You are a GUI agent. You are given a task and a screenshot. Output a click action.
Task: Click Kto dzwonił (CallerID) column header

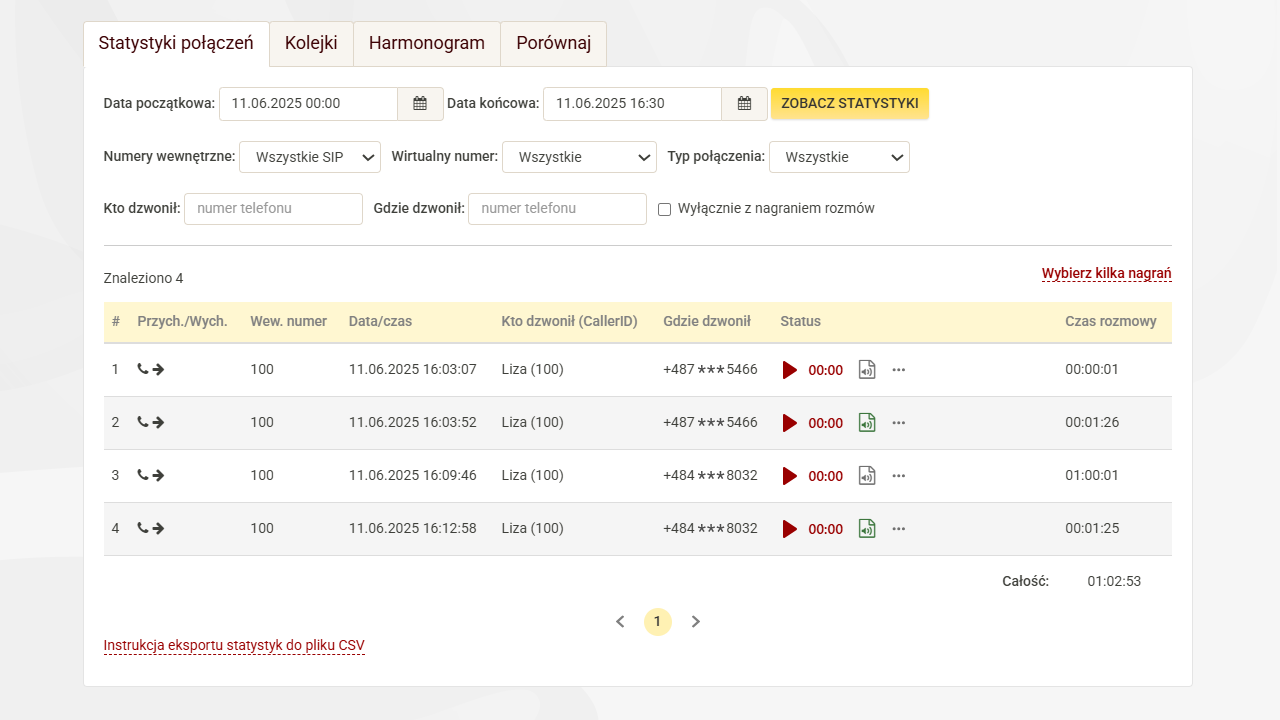pyautogui.click(x=570, y=322)
